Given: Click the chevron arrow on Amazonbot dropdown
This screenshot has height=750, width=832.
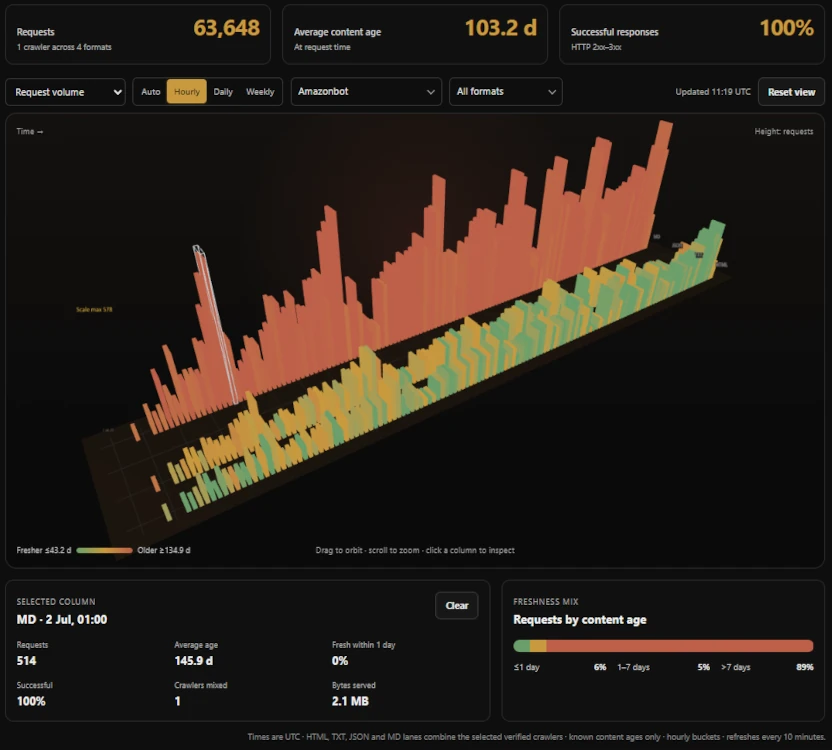Looking at the screenshot, I should [430, 92].
